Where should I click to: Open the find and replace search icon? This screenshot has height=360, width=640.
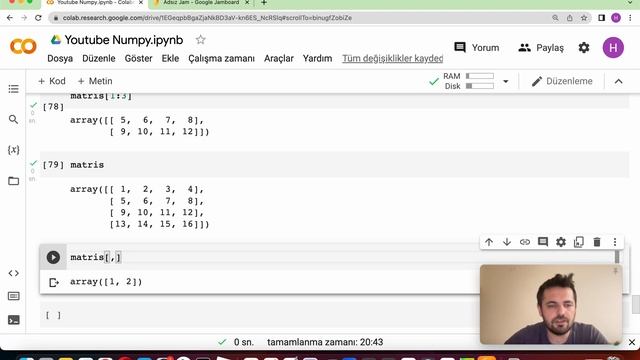pyautogui.click(x=13, y=119)
